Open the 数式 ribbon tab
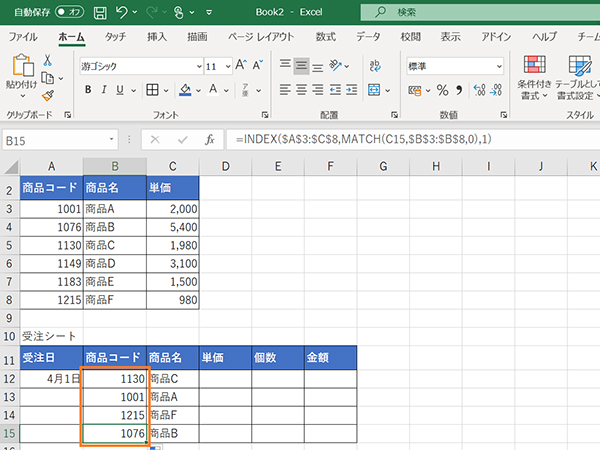Image resolution: width=600 pixels, height=450 pixels. point(325,37)
